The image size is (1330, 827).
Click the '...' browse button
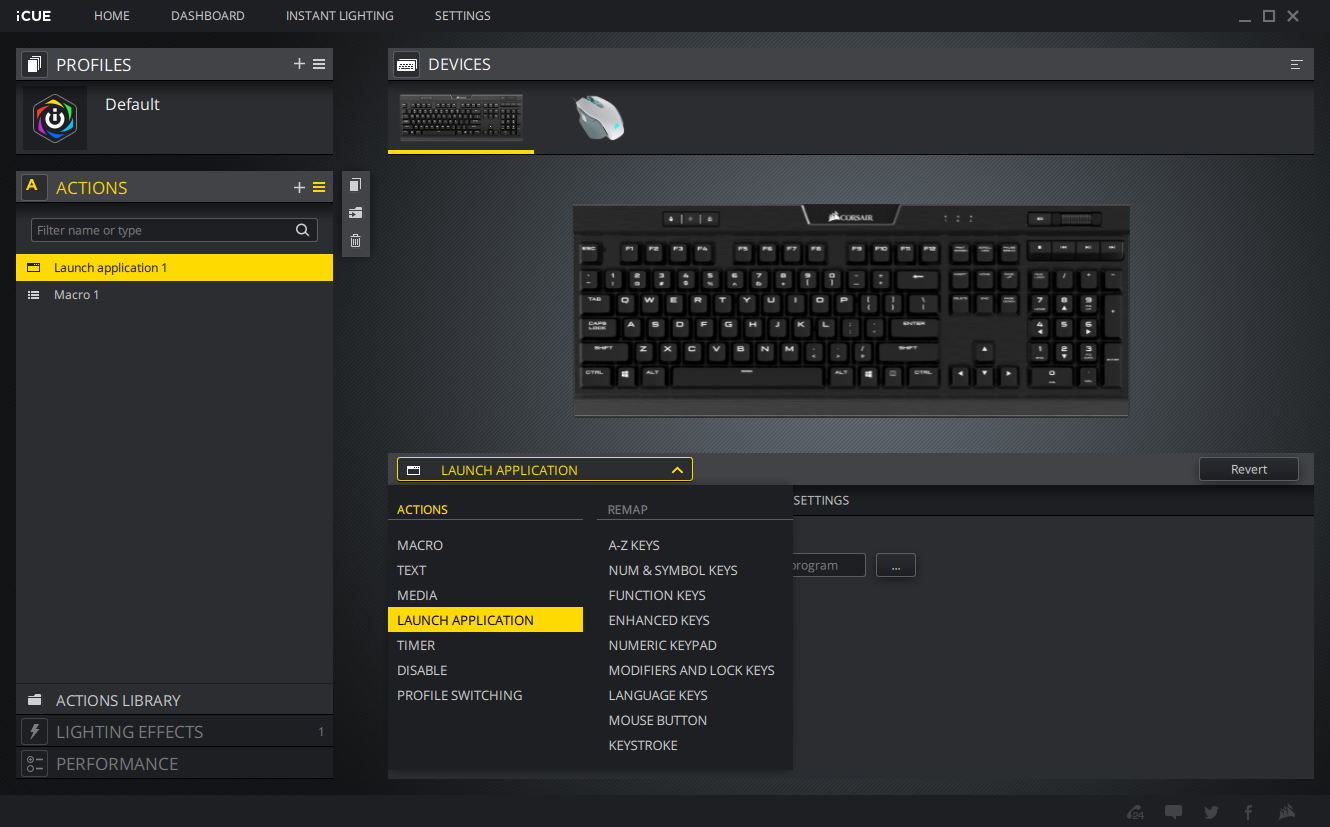[896, 566]
